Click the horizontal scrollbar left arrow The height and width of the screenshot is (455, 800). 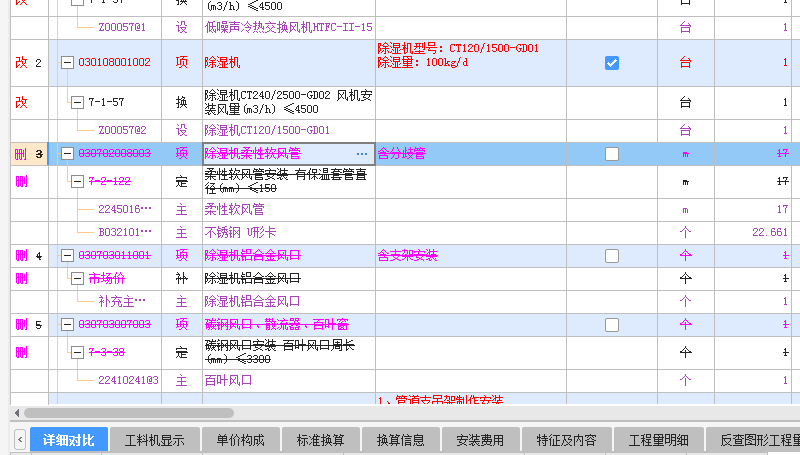point(17,413)
